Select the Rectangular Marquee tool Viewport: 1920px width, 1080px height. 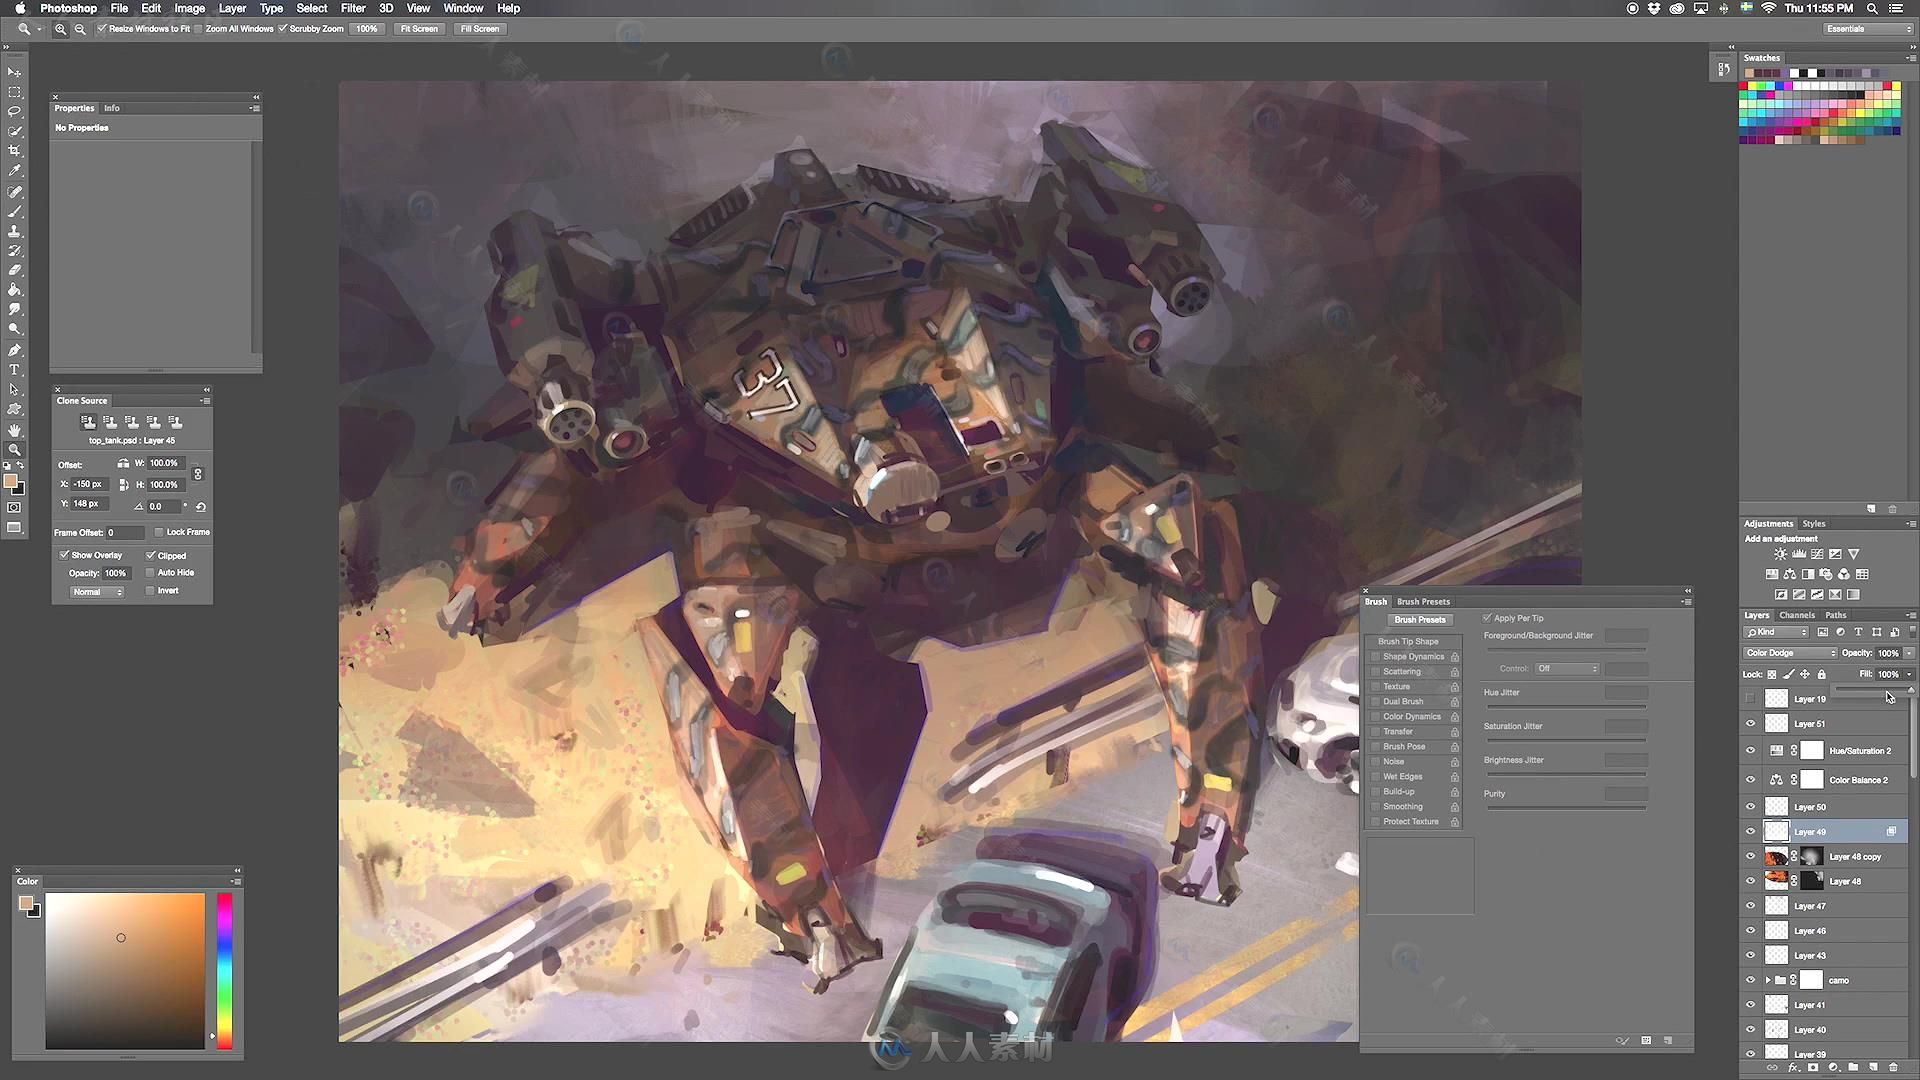pyautogui.click(x=14, y=92)
